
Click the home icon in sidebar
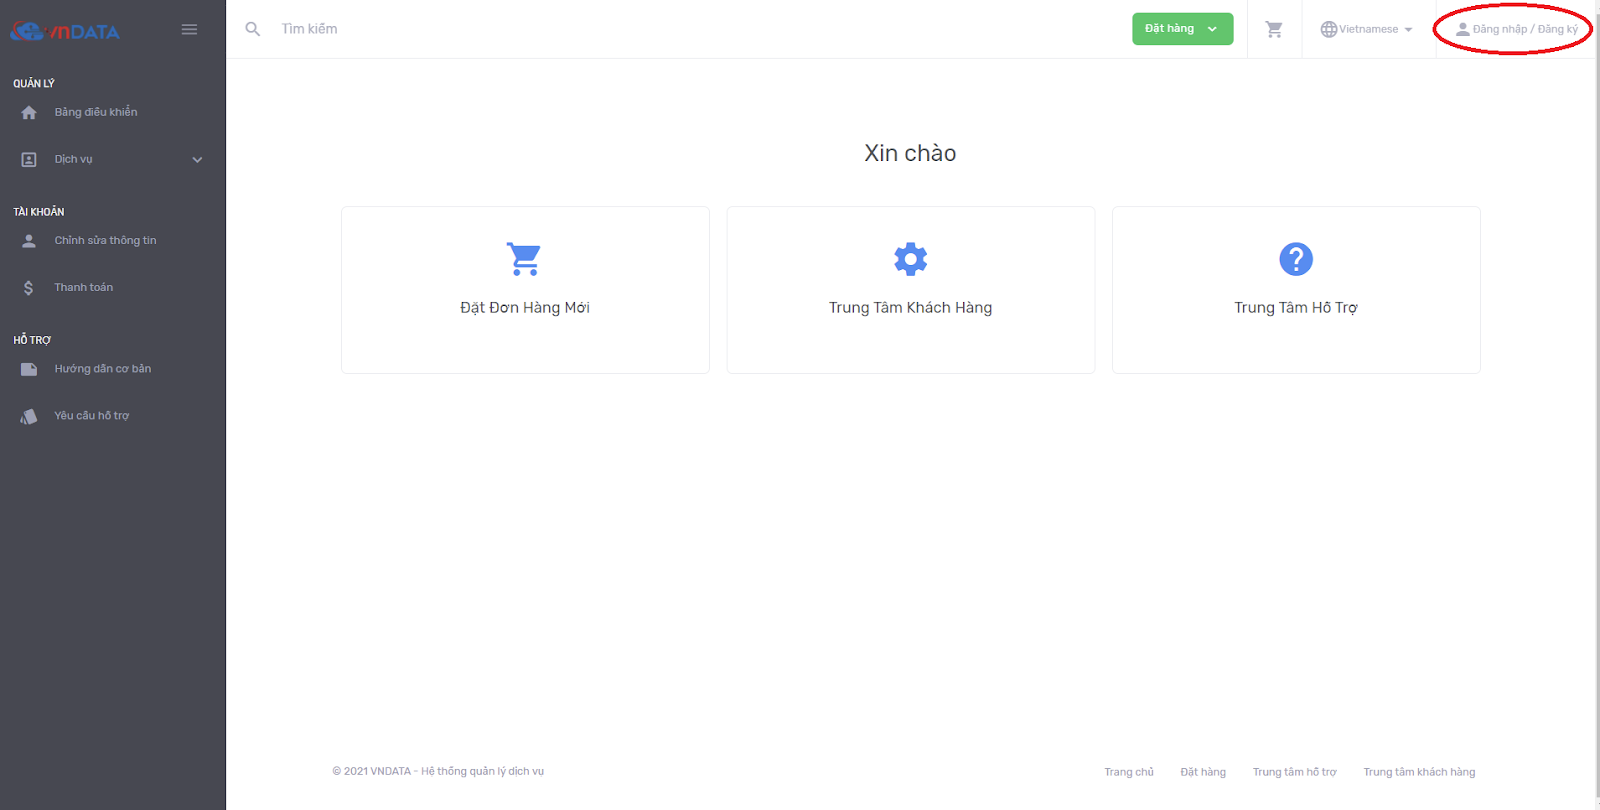coord(29,113)
